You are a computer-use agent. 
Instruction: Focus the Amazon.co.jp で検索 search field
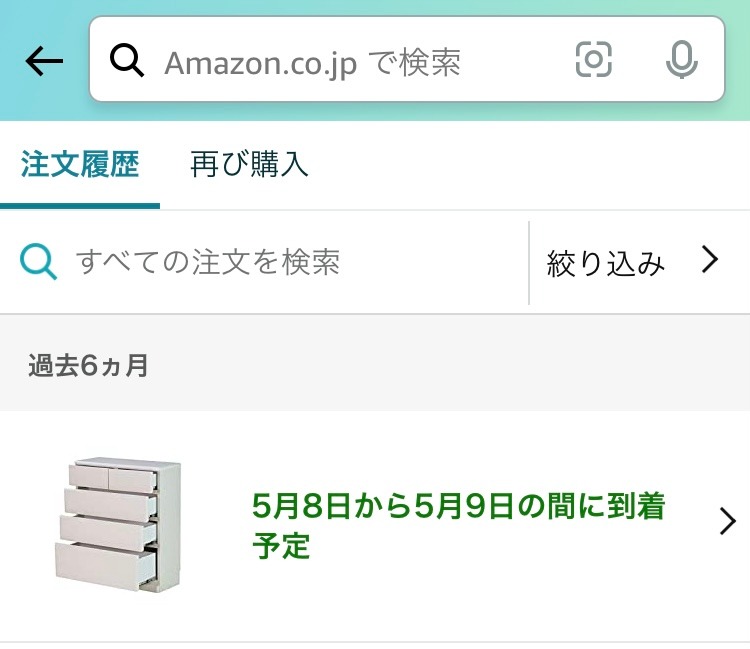(x=407, y=59)
